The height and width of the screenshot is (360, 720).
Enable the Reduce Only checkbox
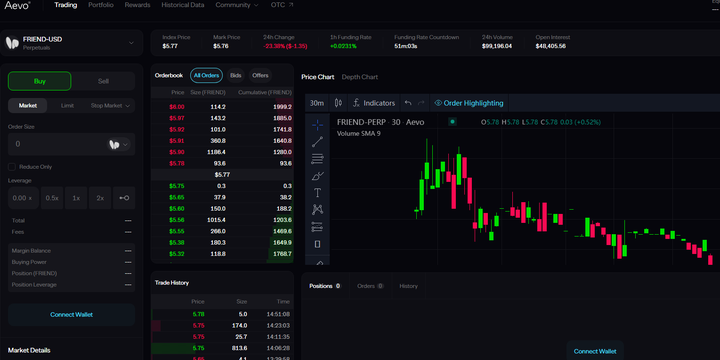(x=12, y=167)
